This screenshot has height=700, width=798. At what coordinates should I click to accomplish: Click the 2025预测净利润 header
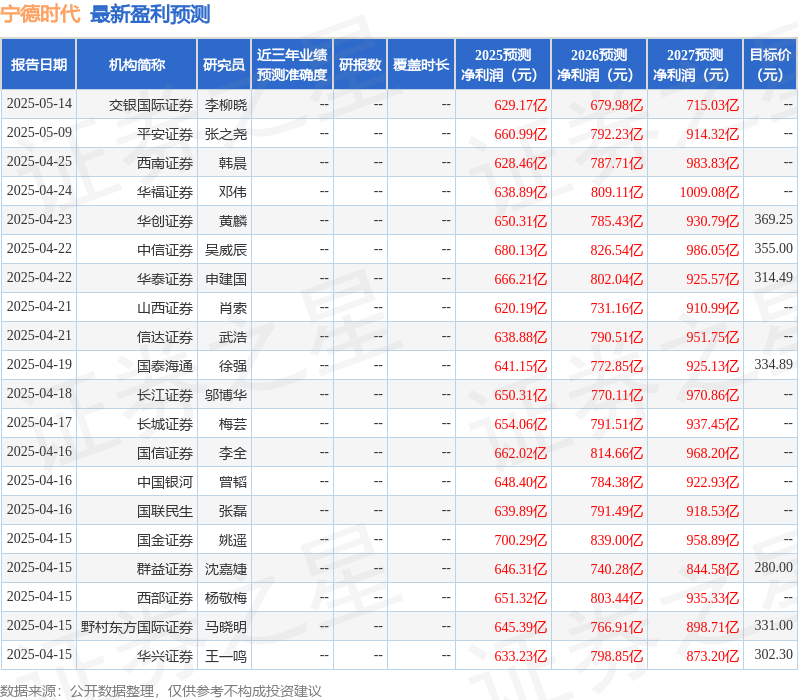coord(503,65)
